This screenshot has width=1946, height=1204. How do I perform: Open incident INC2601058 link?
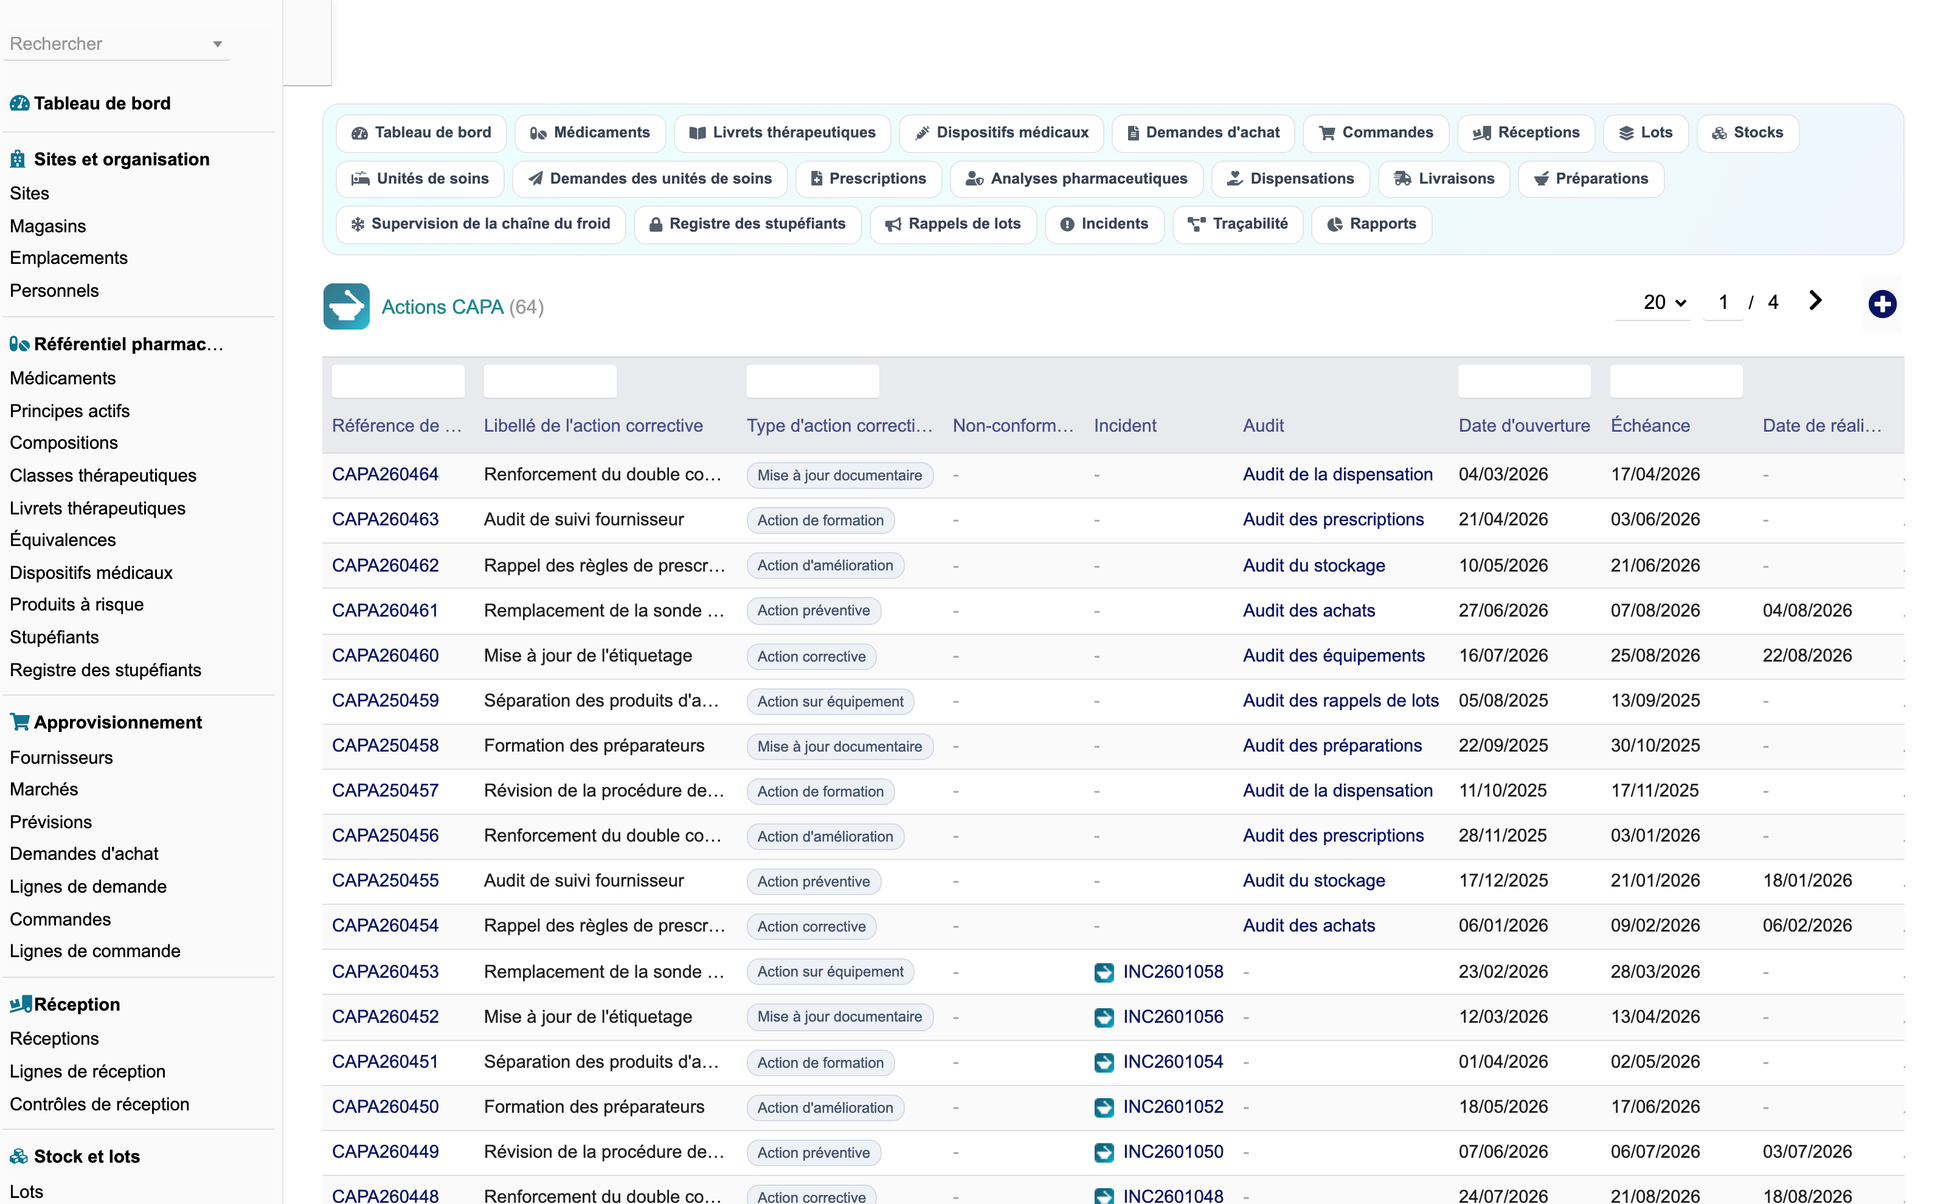click(1173, 972)
